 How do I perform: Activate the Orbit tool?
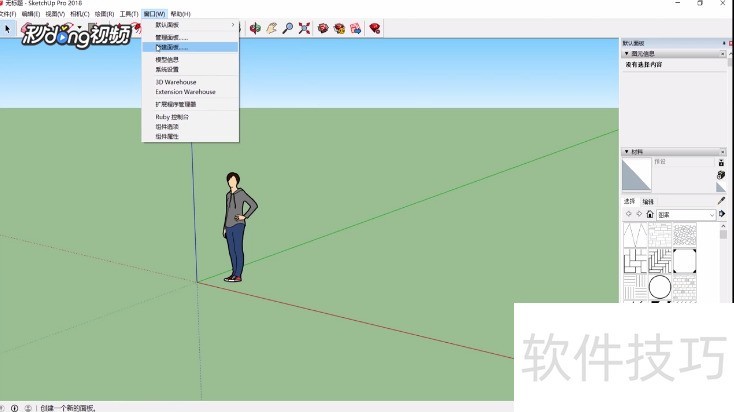pyautogui.click(x=255, y=29)
